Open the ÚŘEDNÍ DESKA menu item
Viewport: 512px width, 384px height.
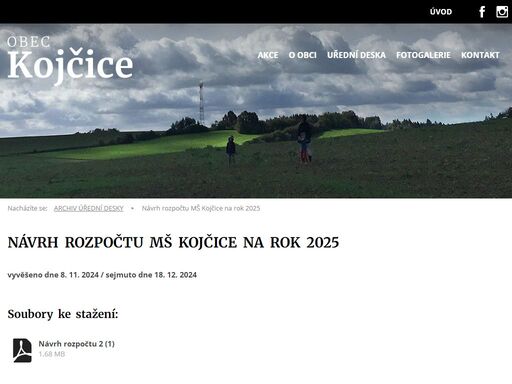(356, 55)
